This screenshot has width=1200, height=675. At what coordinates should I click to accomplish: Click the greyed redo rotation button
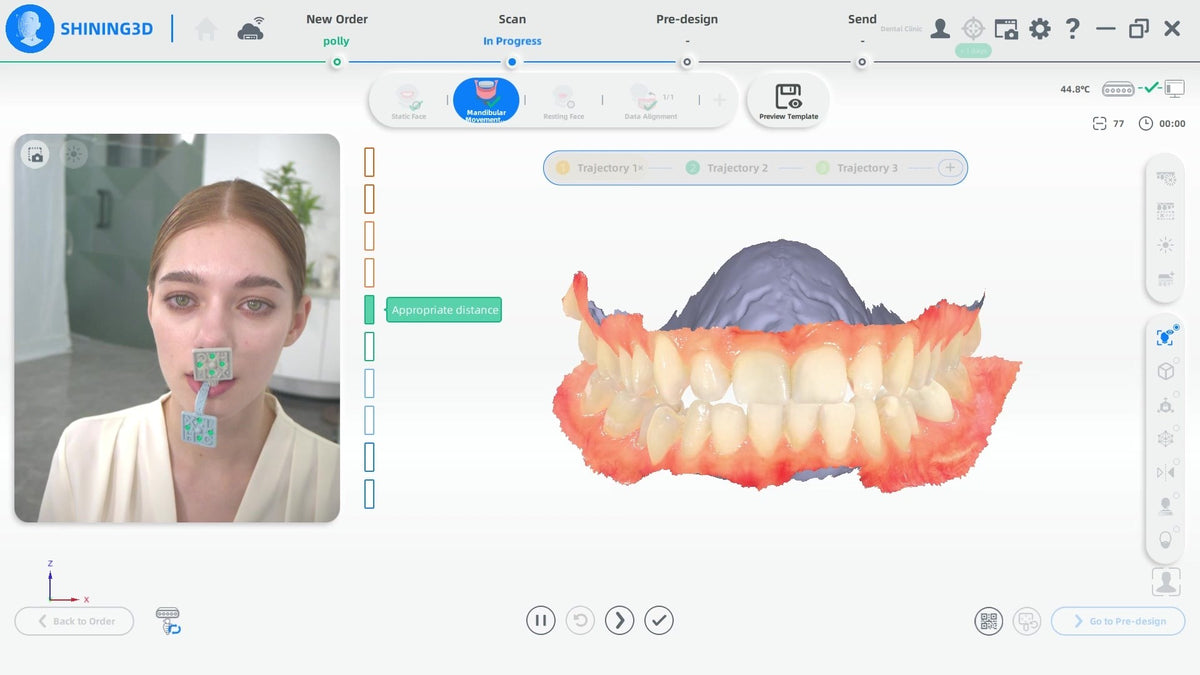click(x=580, y=620)
